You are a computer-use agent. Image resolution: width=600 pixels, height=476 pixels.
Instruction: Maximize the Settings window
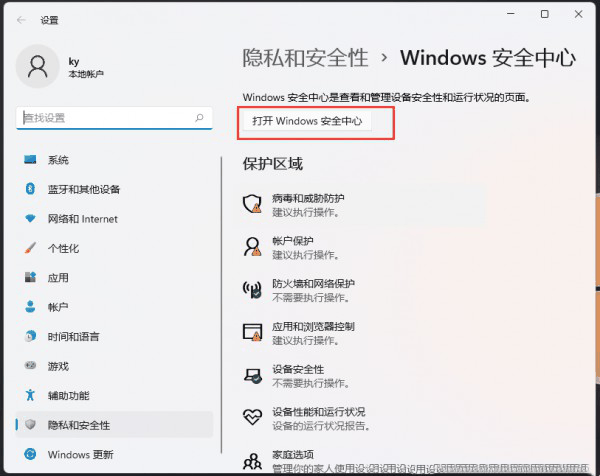click(545, 14)
